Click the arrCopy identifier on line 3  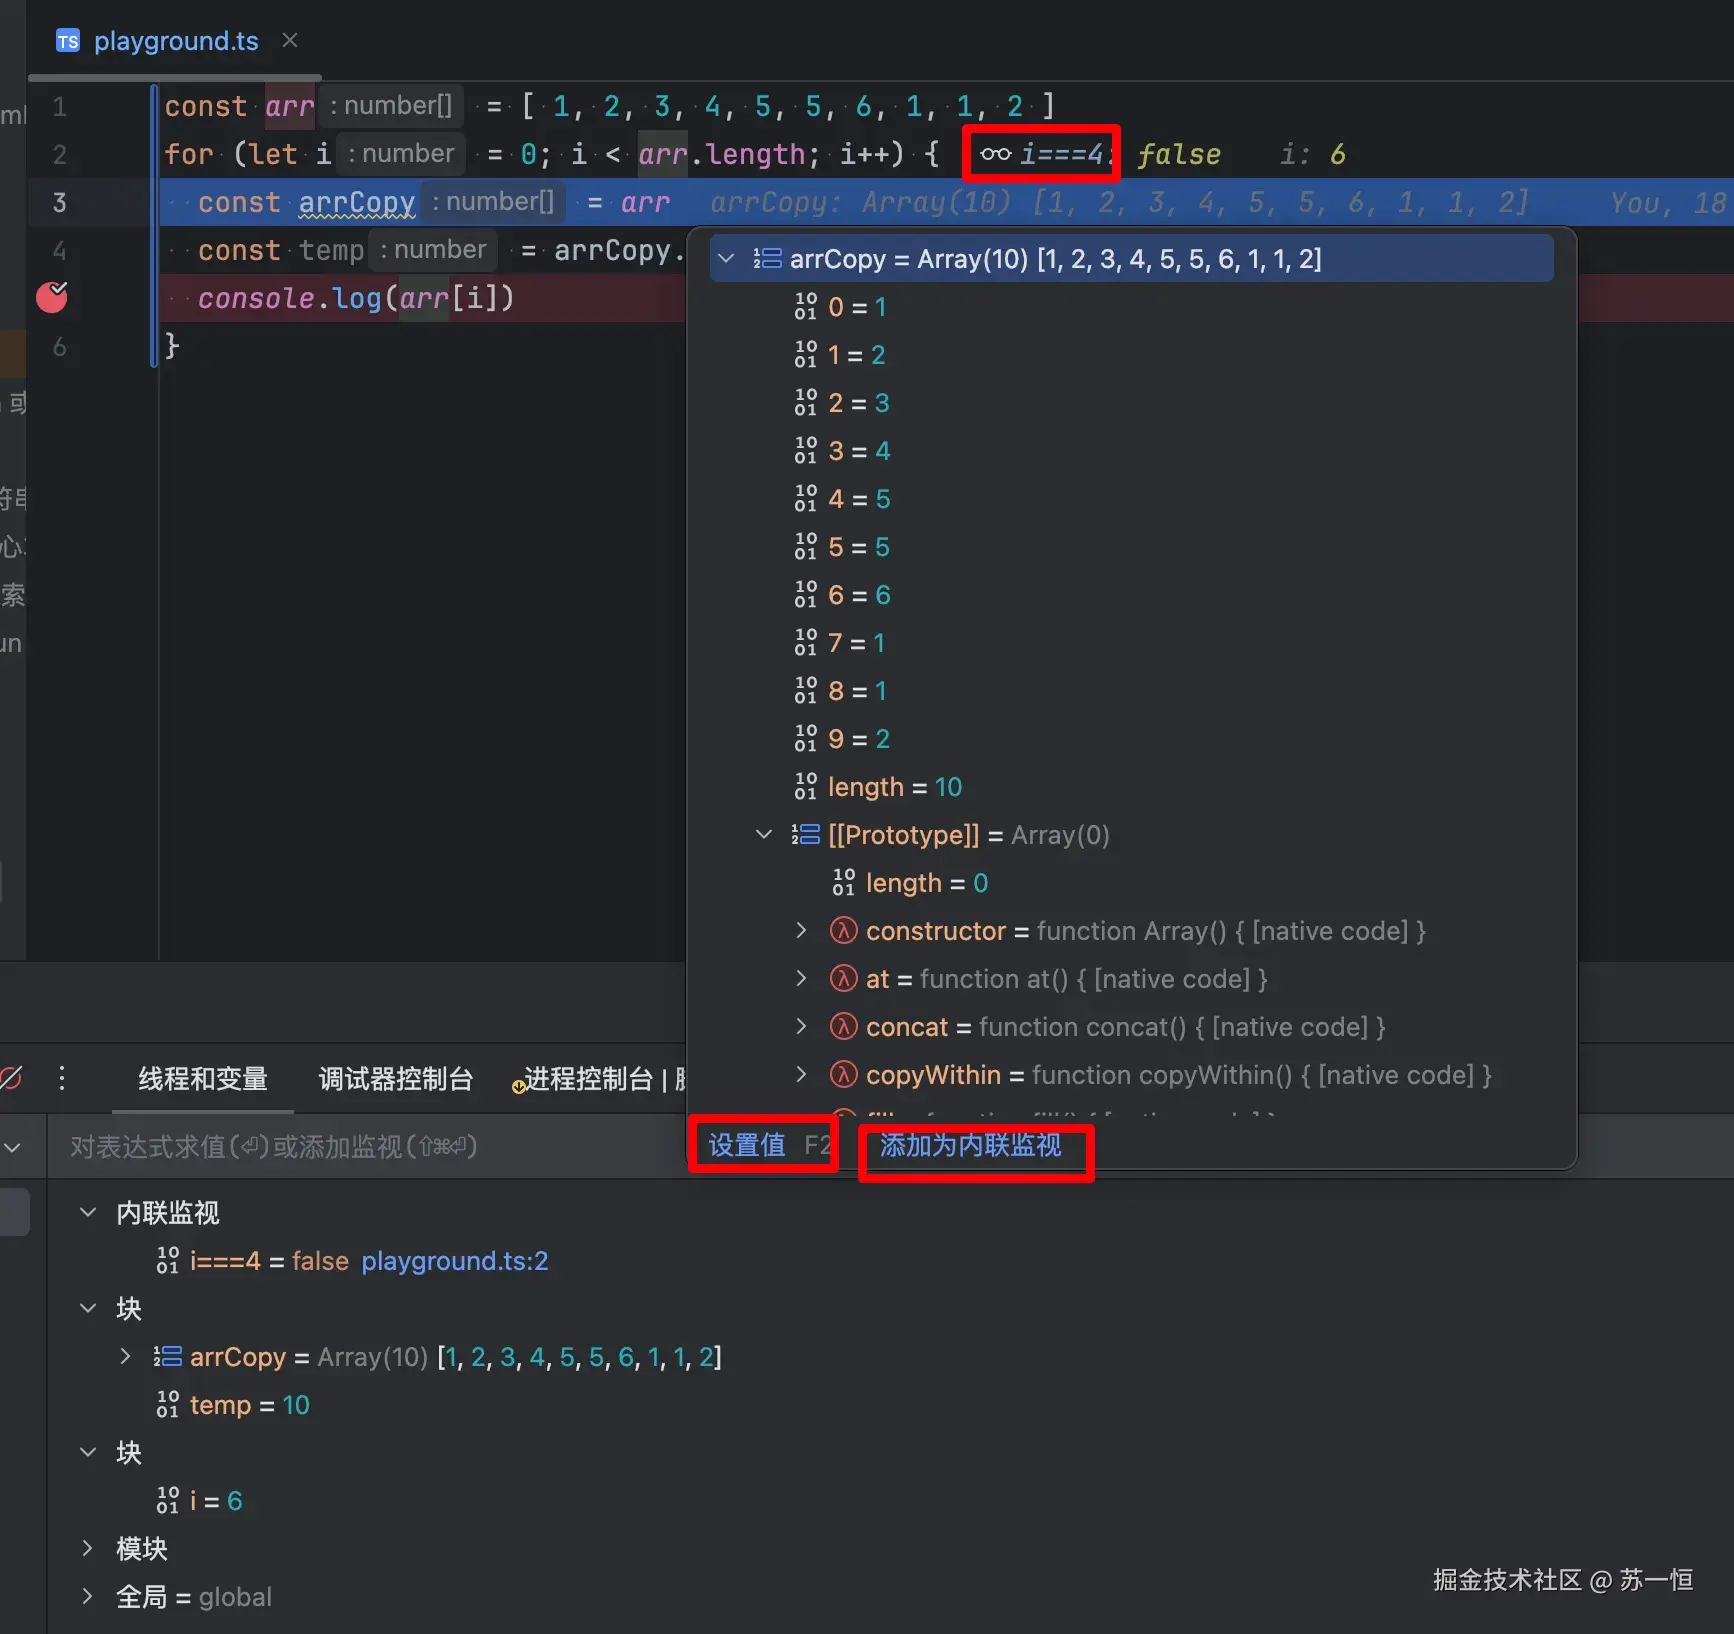pos(357,203)
